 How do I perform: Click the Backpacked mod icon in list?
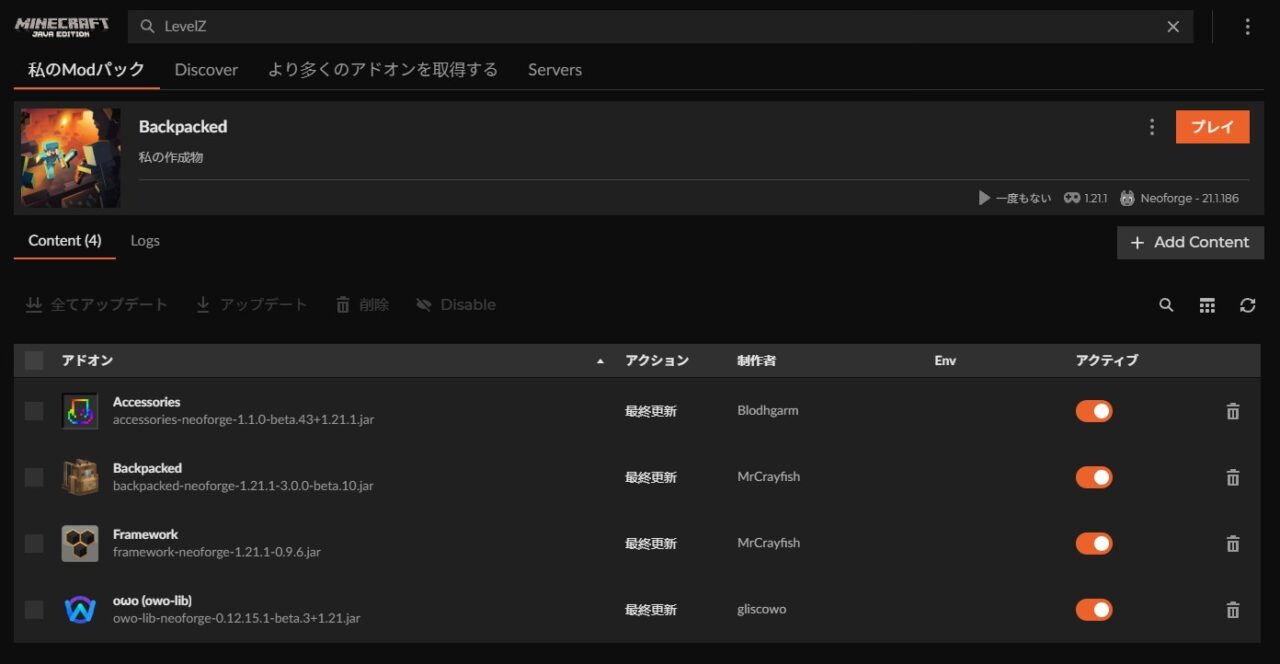tap(80, 477)
